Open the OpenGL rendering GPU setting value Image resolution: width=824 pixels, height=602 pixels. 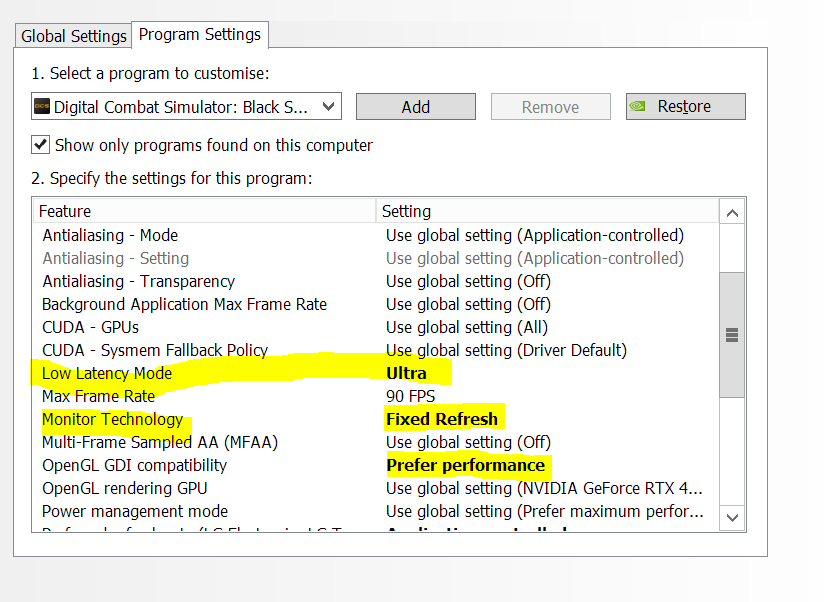(x=544, y=489)
